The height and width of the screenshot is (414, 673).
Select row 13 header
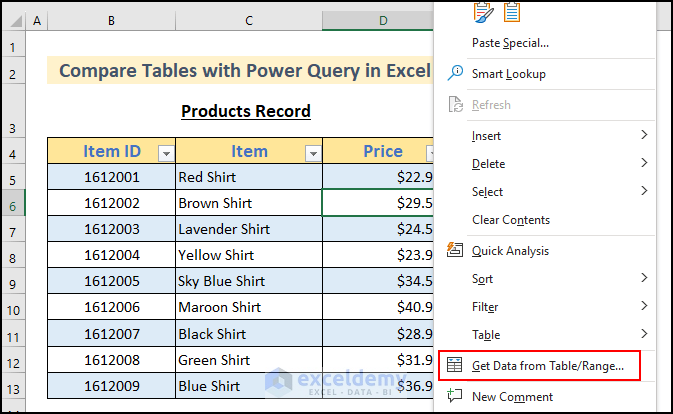13,386
